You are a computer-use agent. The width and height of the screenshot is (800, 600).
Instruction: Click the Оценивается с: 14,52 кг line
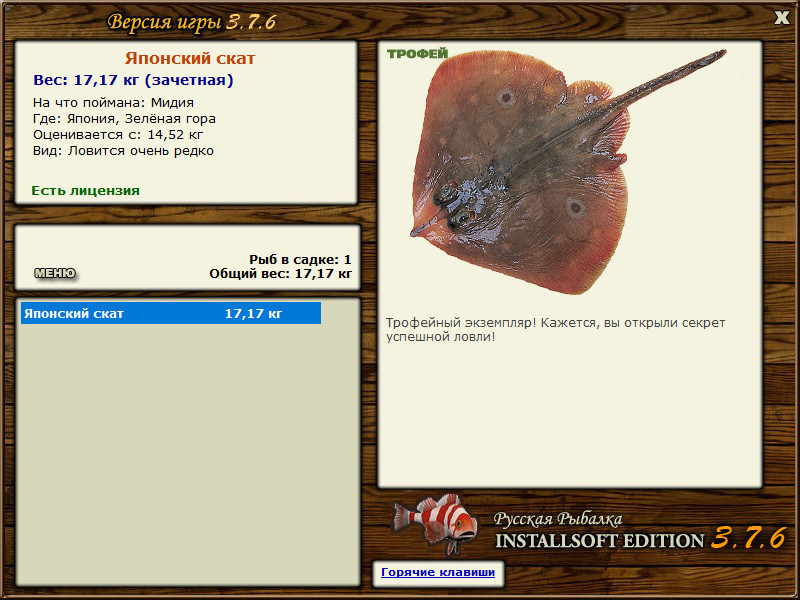[118, 135]
